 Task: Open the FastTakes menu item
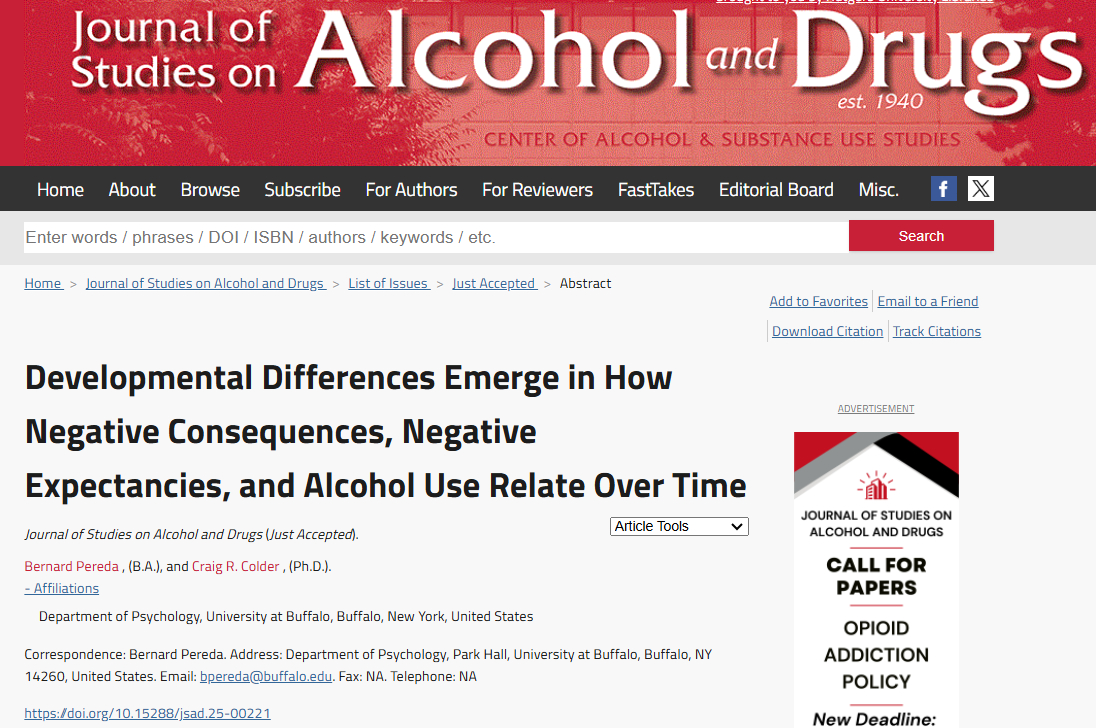pos(656,190)
